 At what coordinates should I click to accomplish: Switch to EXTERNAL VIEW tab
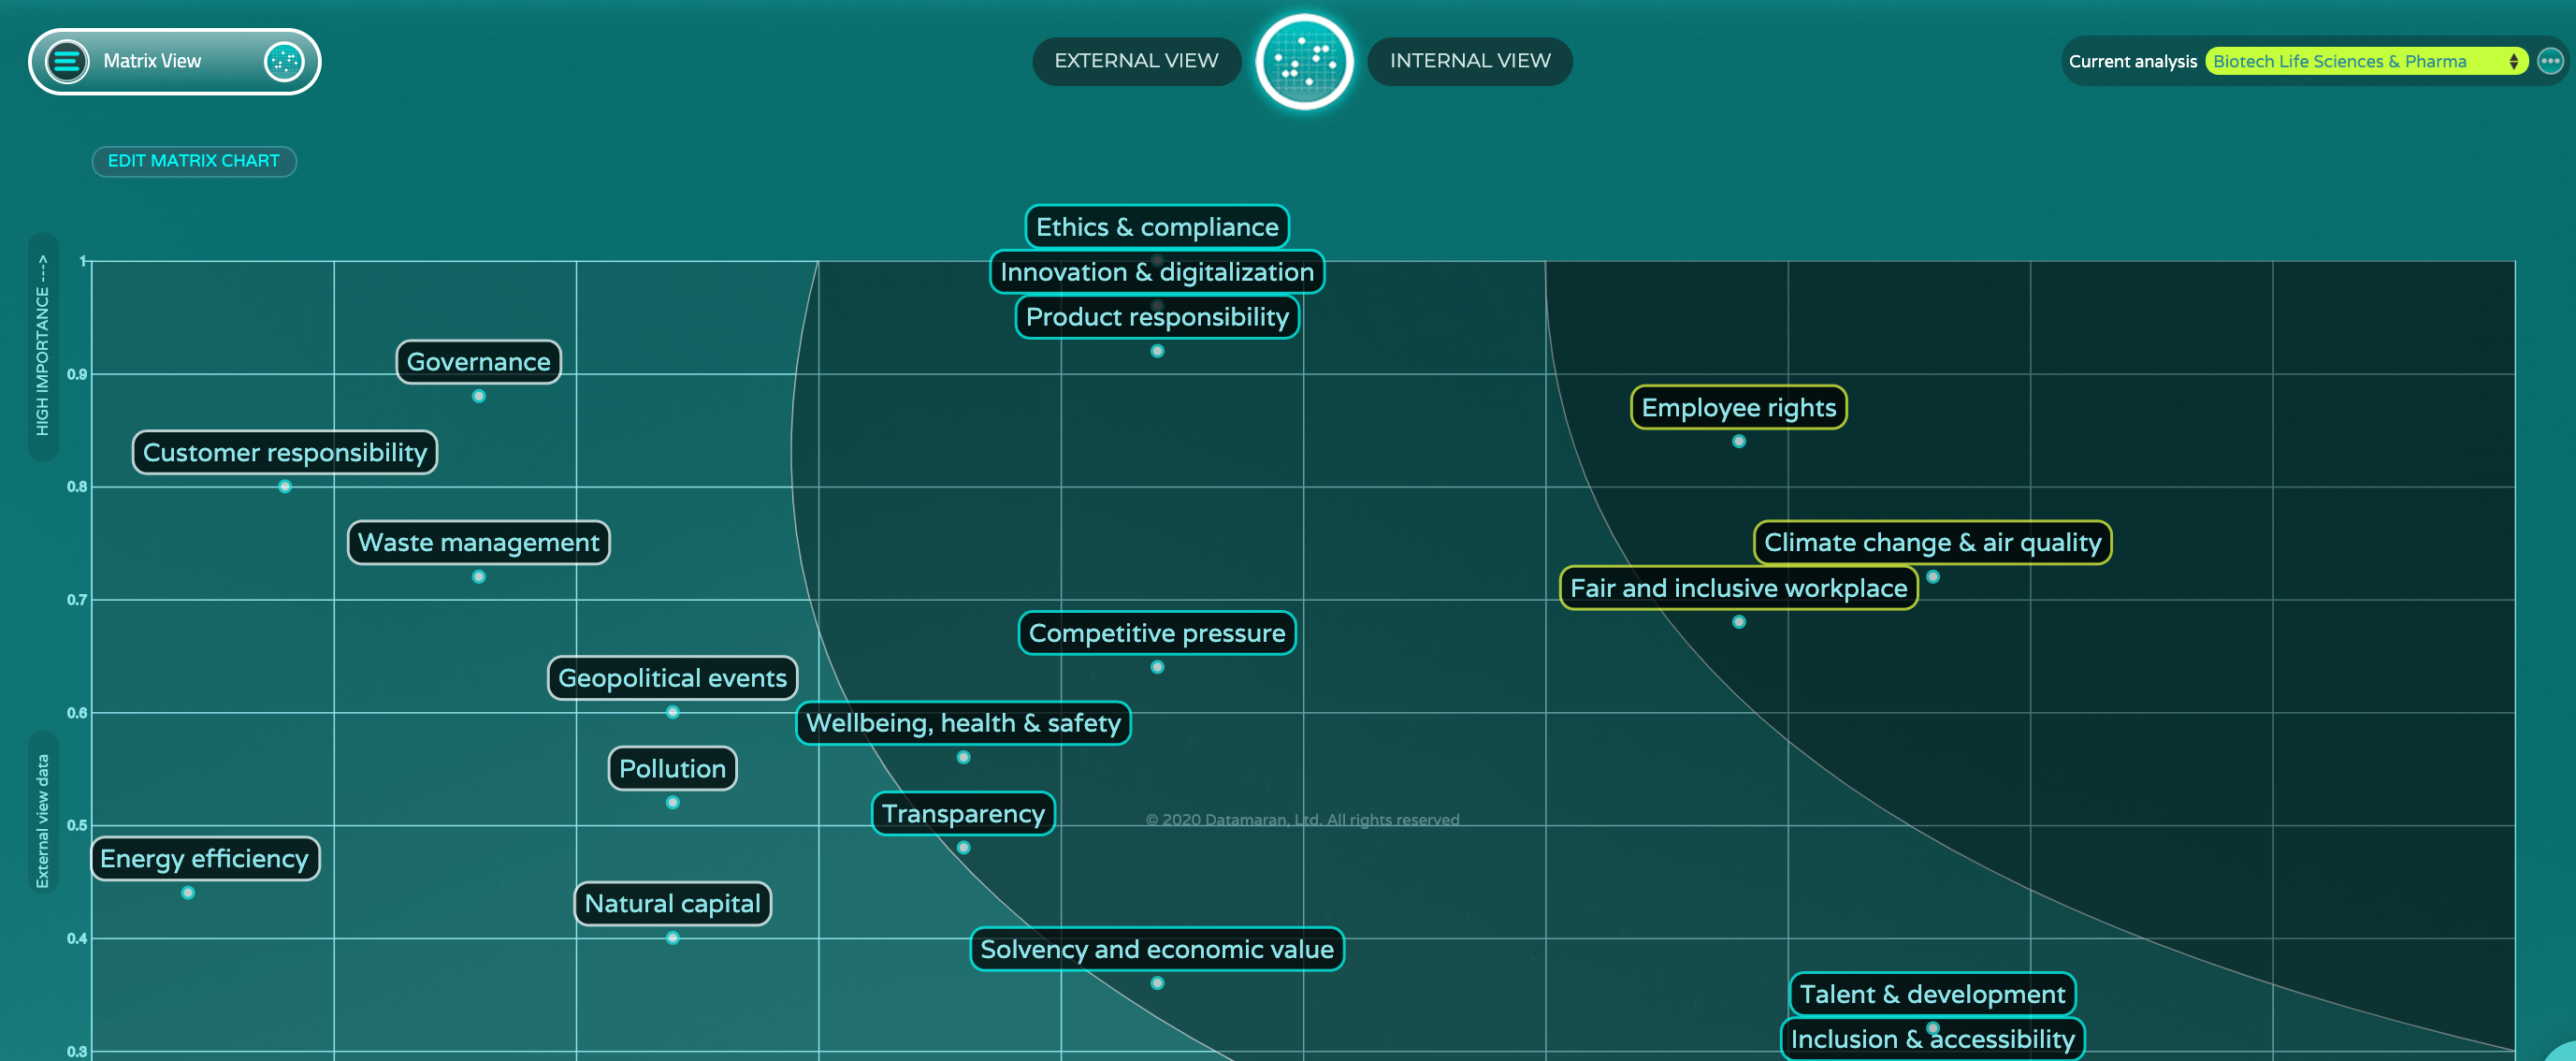tap(1136, 61)
